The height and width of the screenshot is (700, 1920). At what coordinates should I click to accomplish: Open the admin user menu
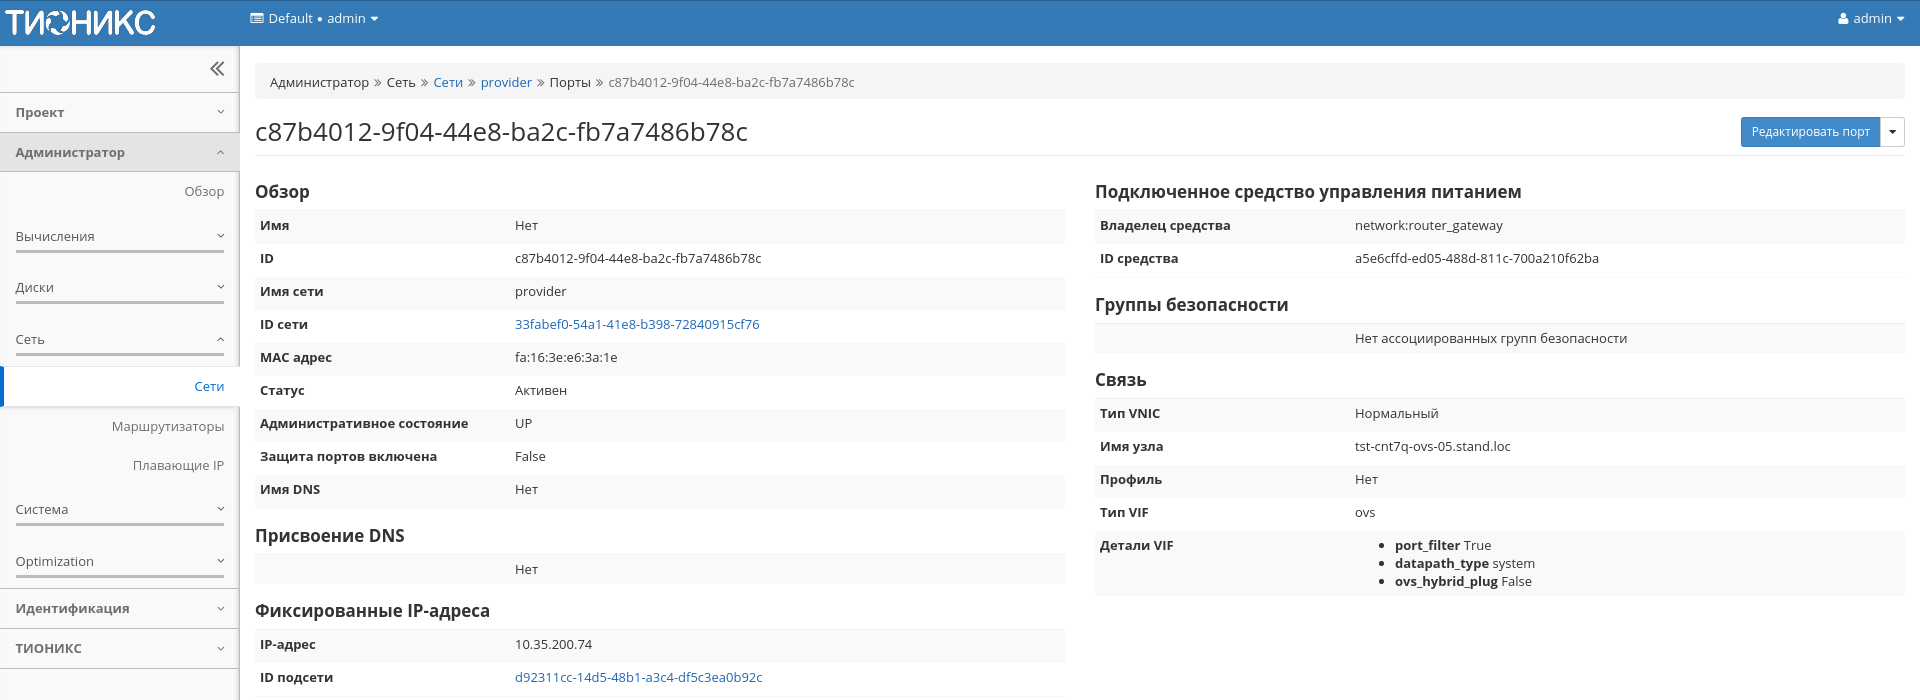click(1870, 19)
